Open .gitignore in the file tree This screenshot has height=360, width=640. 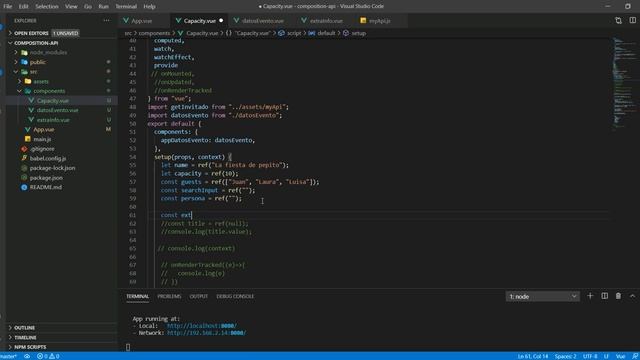(x=42, y=149)
